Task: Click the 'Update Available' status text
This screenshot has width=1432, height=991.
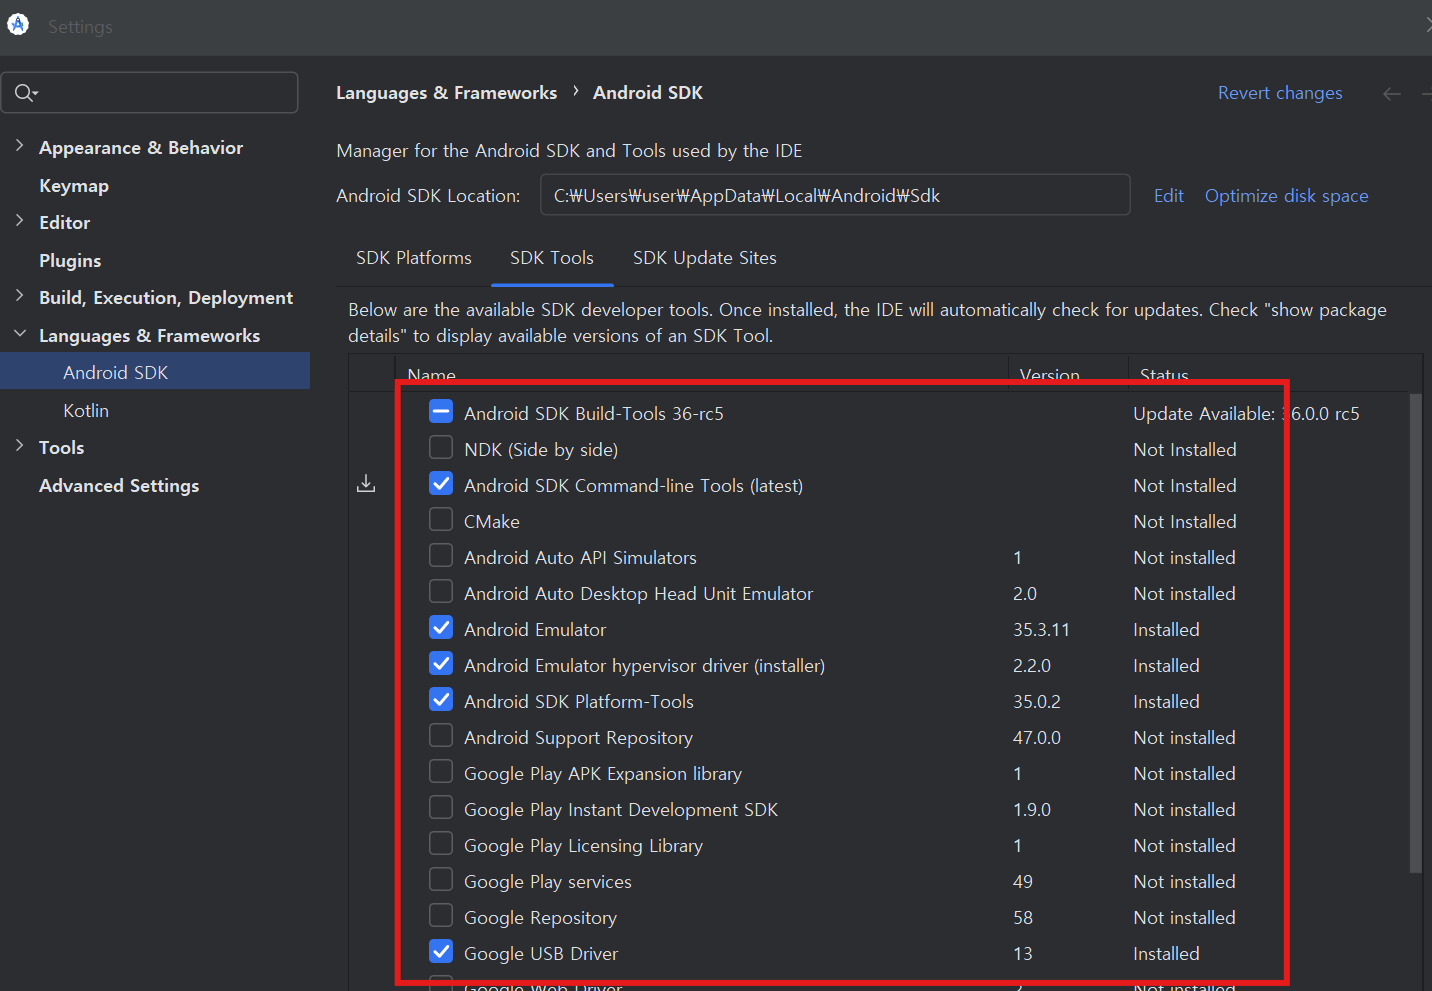Action: 1246,414
